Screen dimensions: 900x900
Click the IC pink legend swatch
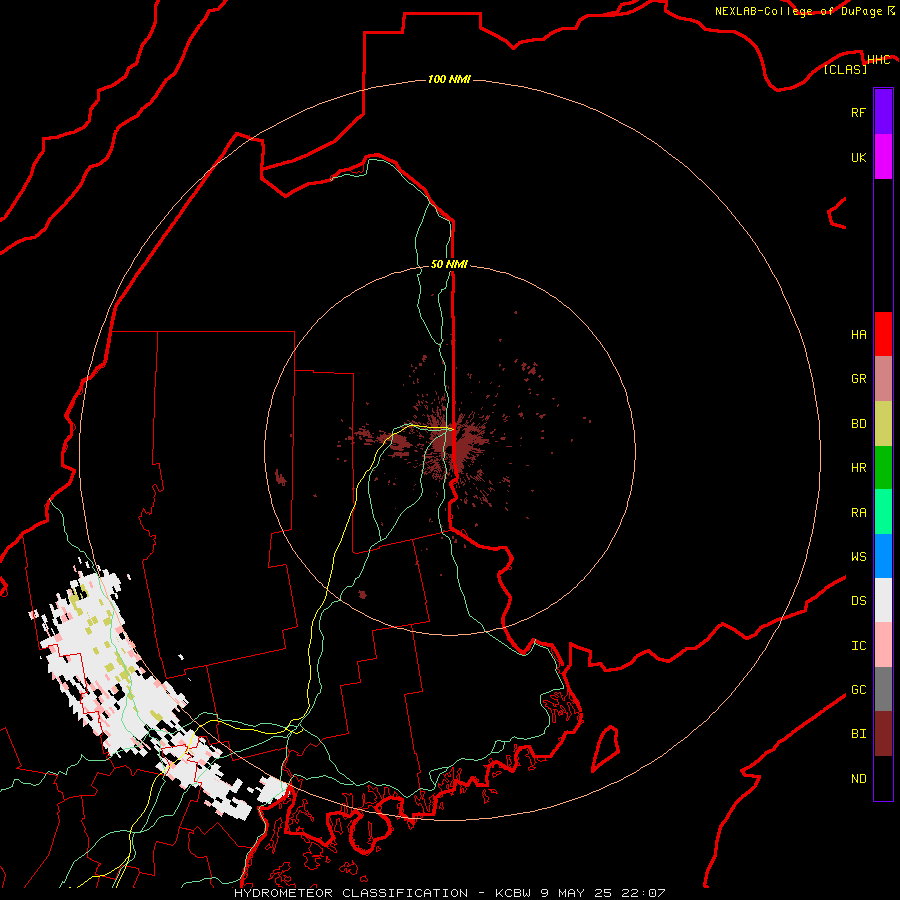click(x=883, y=645)
